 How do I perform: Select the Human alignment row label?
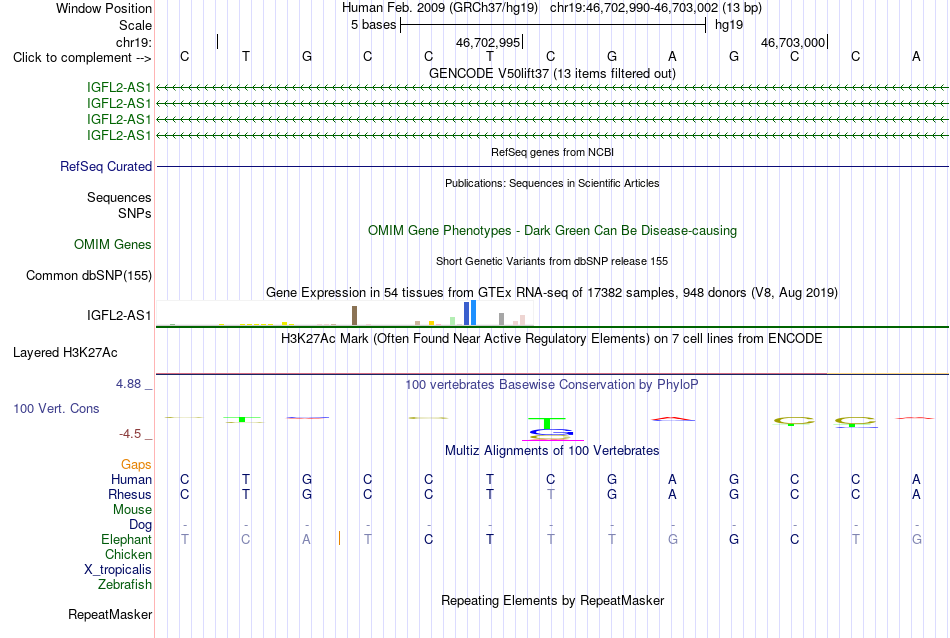(131, 480)
